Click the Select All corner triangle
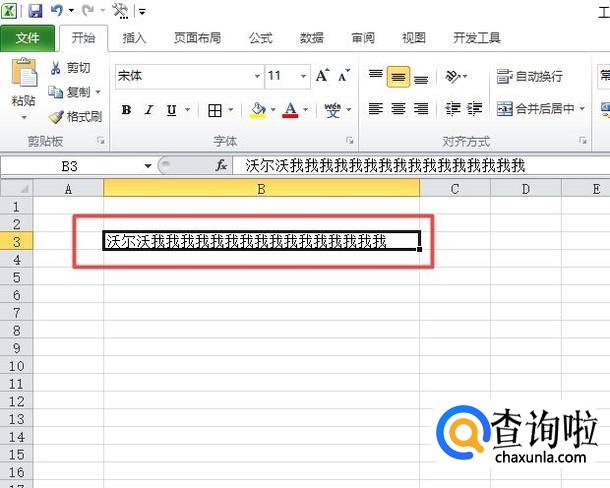Viewport: 610px width, 488px height. tap(17, 189)
